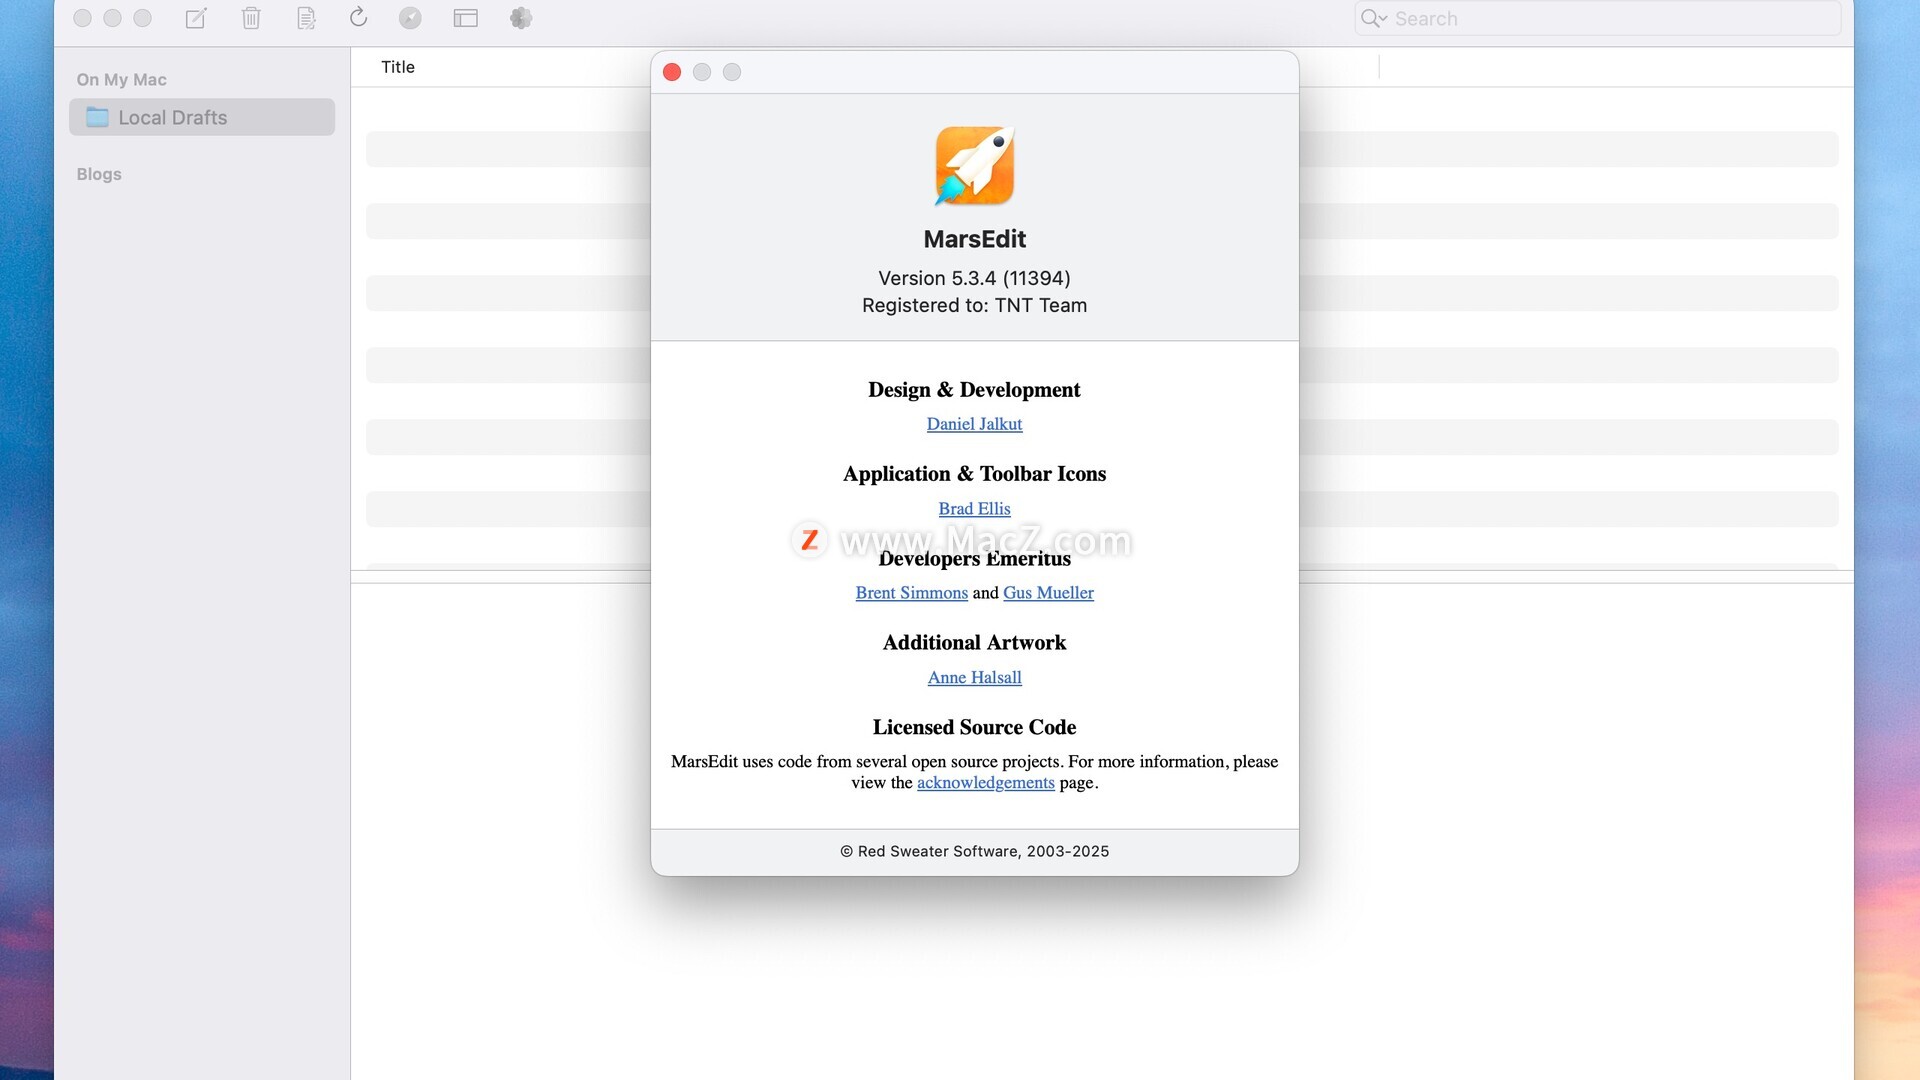Image resolution: width=1920 pixels, height=1080 pixels.
Task: Open the Anne Halsall link
Action: click(x=974, y=678)
